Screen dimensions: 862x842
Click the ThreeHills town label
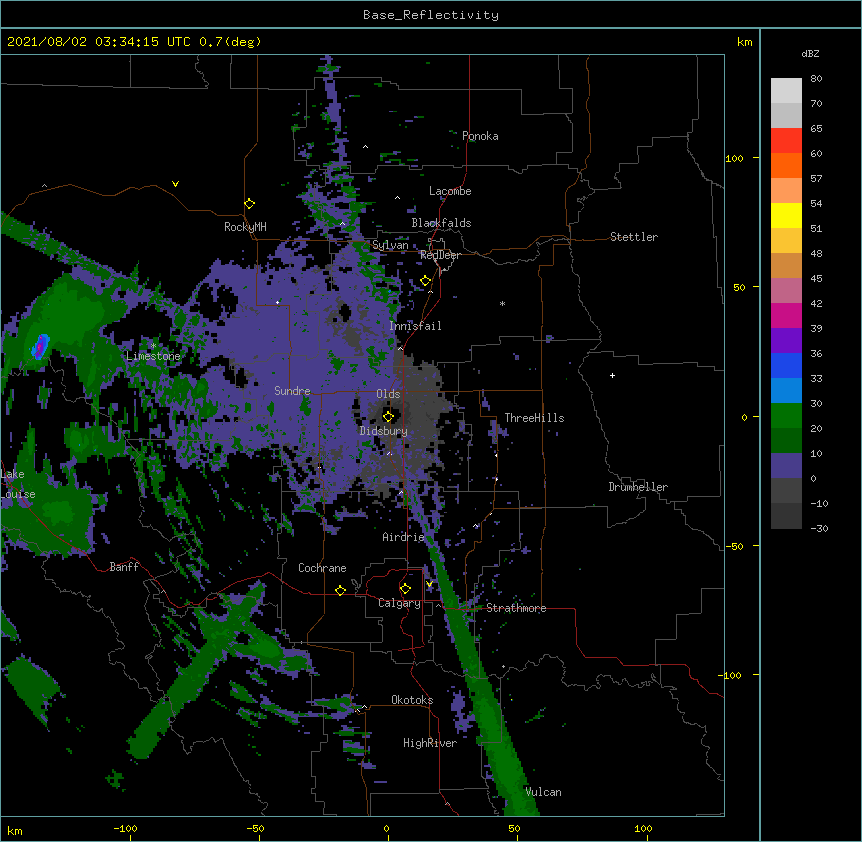pyautogui.click(x=534, y=418)
